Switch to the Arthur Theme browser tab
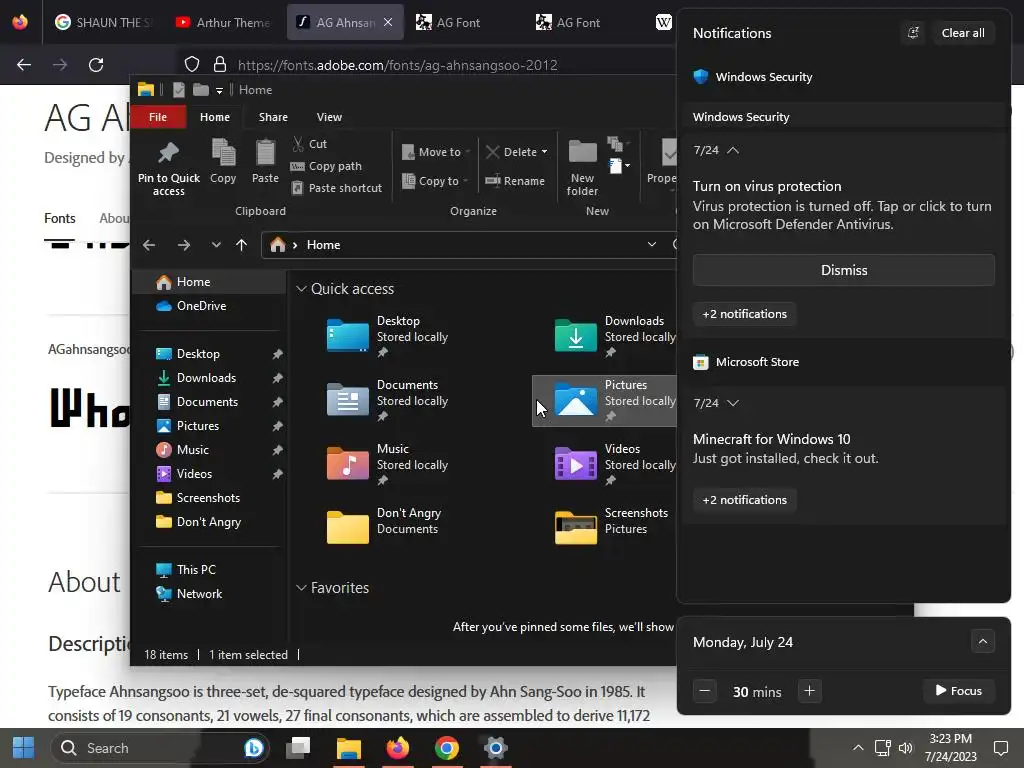The image size is (1024, 768). 223,22
